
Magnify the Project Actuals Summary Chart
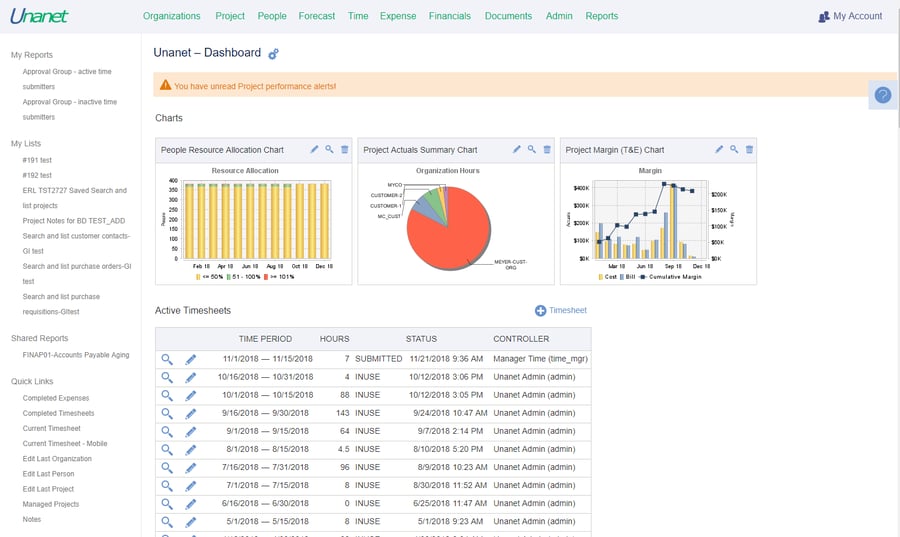(x=532, y=149)
